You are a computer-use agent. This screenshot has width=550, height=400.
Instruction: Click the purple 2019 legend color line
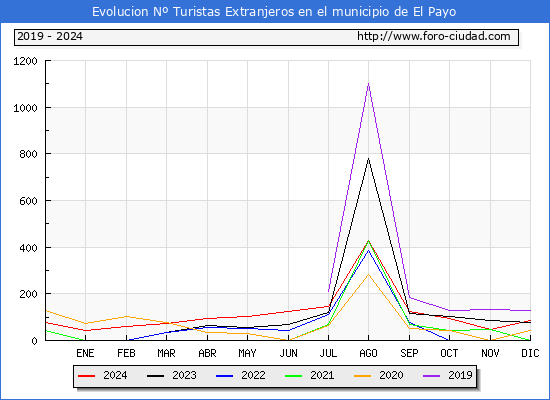click(431, 376)
